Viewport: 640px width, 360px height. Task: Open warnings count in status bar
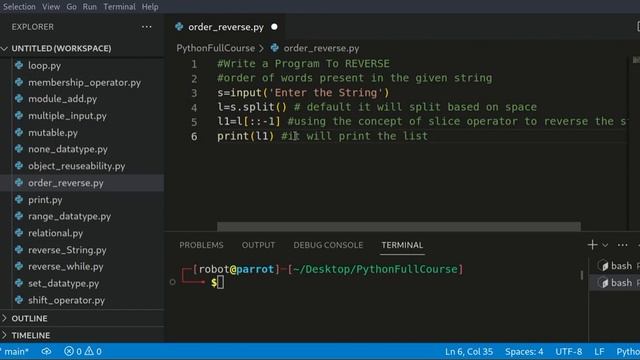coord(93,351)
